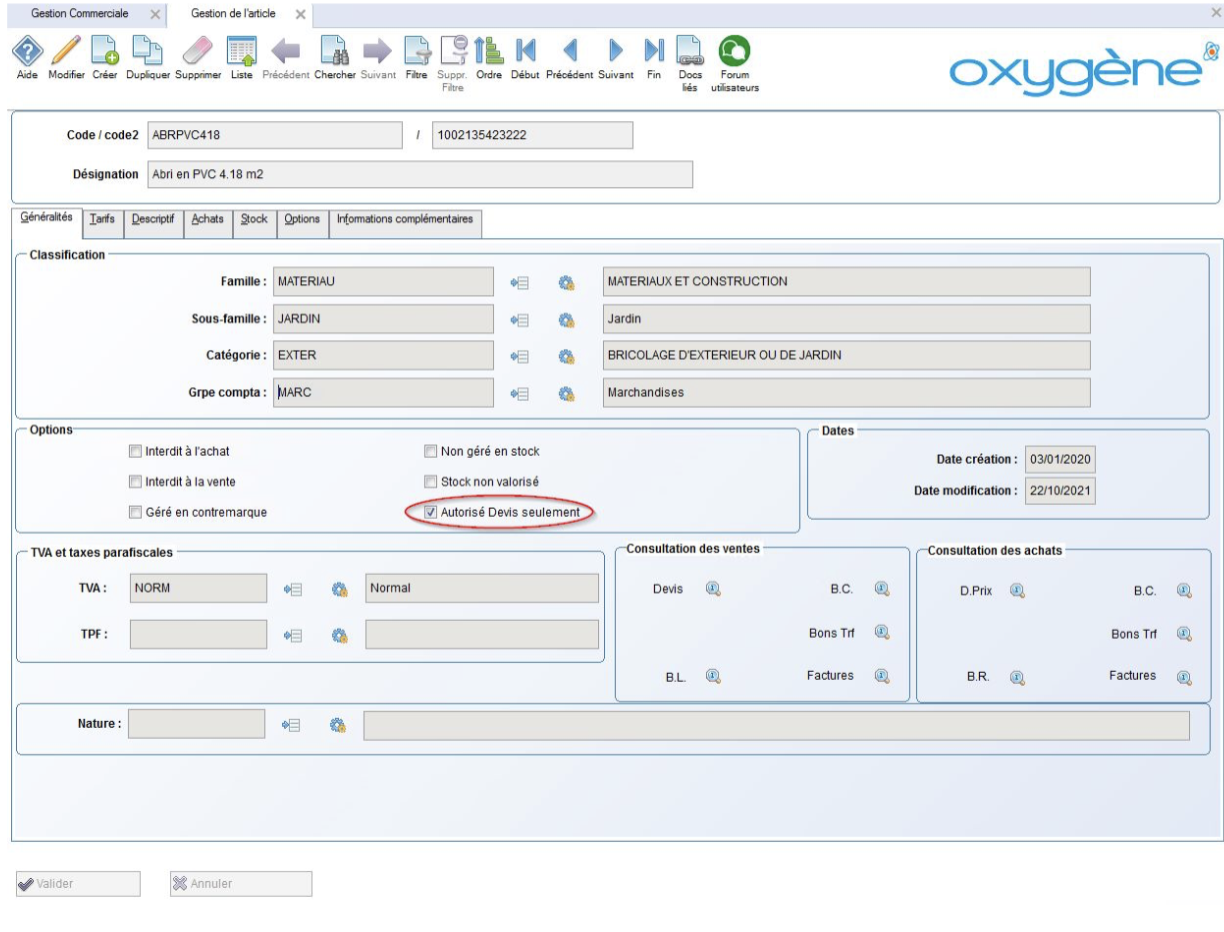
Task: Switch to the Tarifs tab
Action: click(100, 222)
